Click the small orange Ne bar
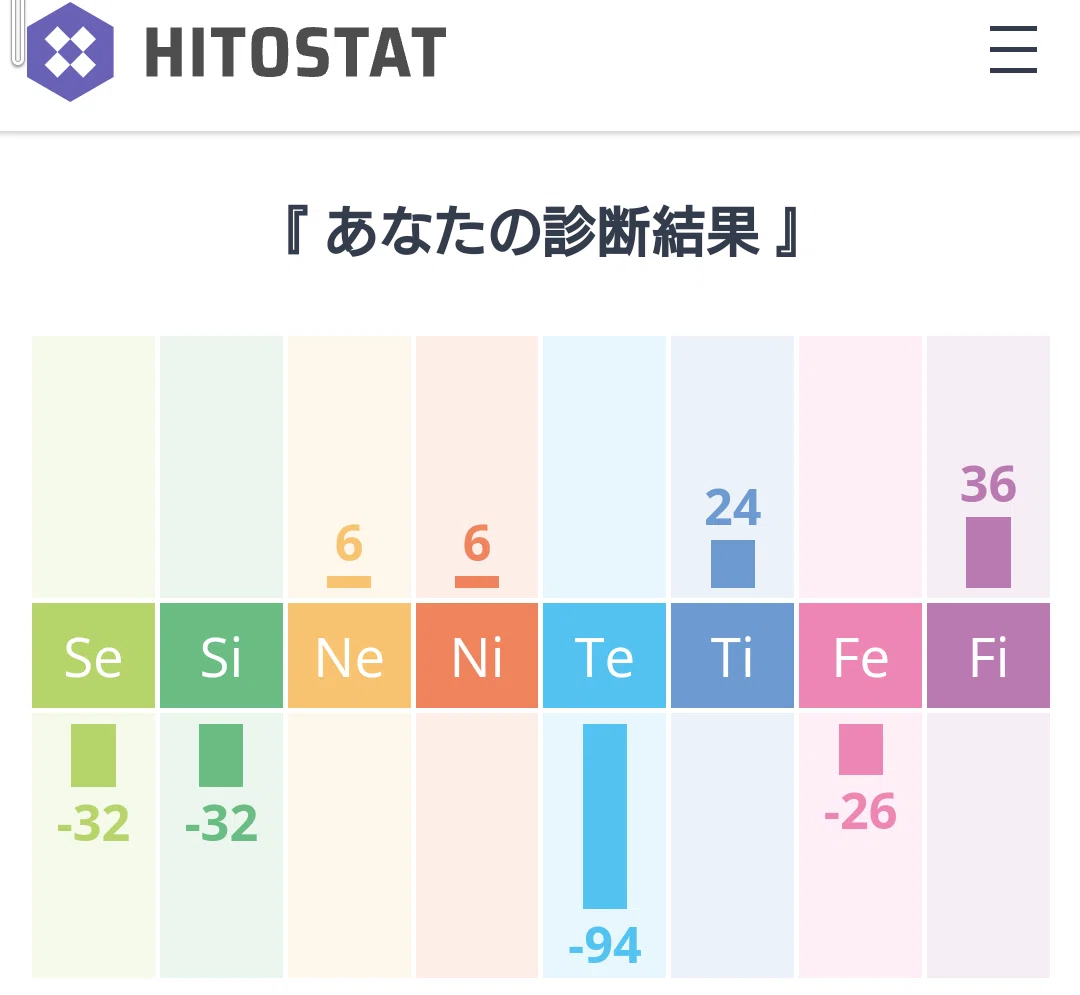 [x=349, y=582]
